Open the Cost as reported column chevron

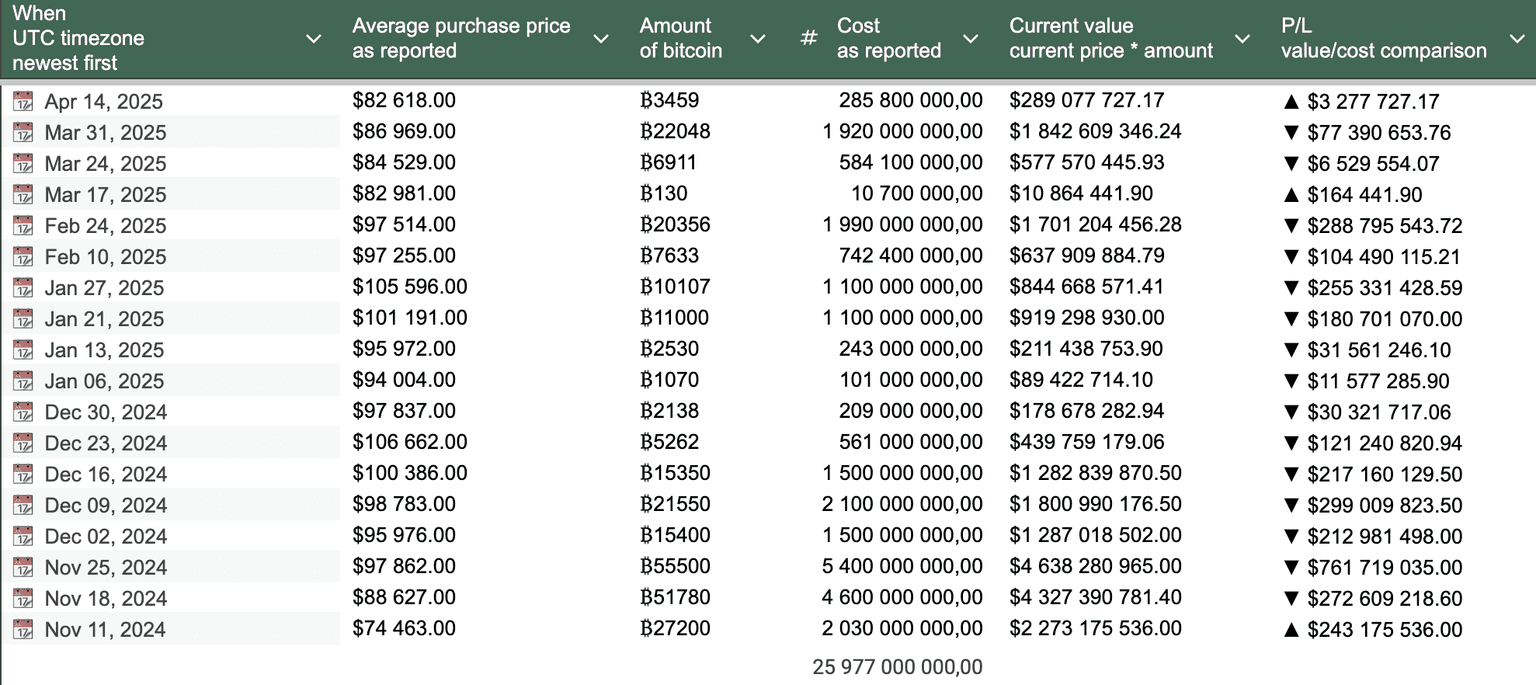pos(970,39)
